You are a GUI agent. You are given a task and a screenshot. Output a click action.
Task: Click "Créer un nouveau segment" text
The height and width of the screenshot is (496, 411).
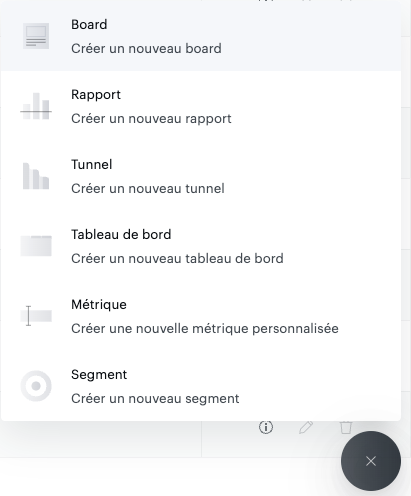(x=155, y=399)
